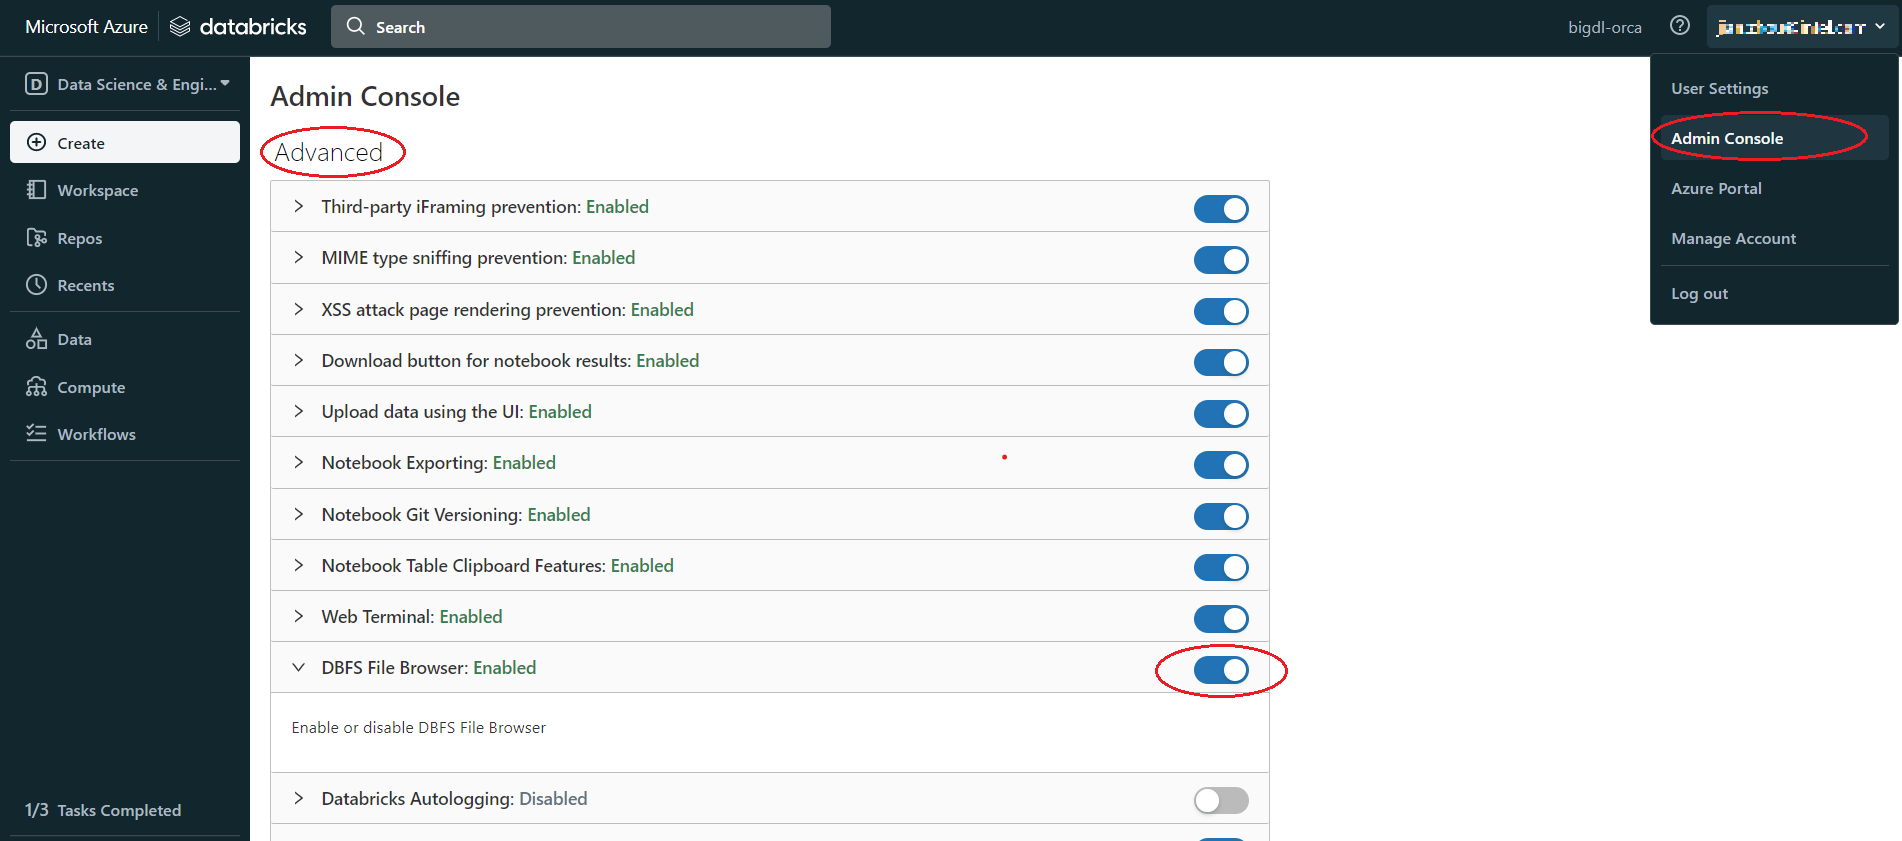The image size is (1902, 841).
Task: Open Repos from the sidebar icon
Action: click(x=36, y=238)
